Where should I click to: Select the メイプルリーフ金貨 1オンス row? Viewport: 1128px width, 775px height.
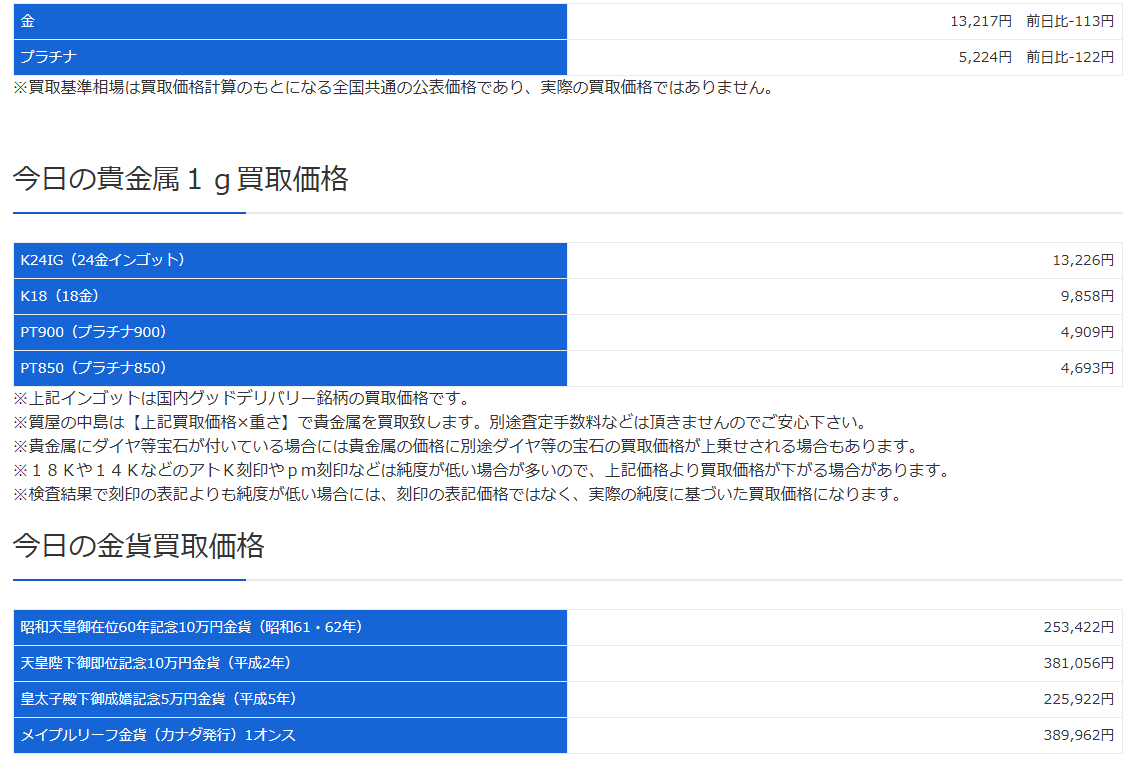click(x=568, y=735)
